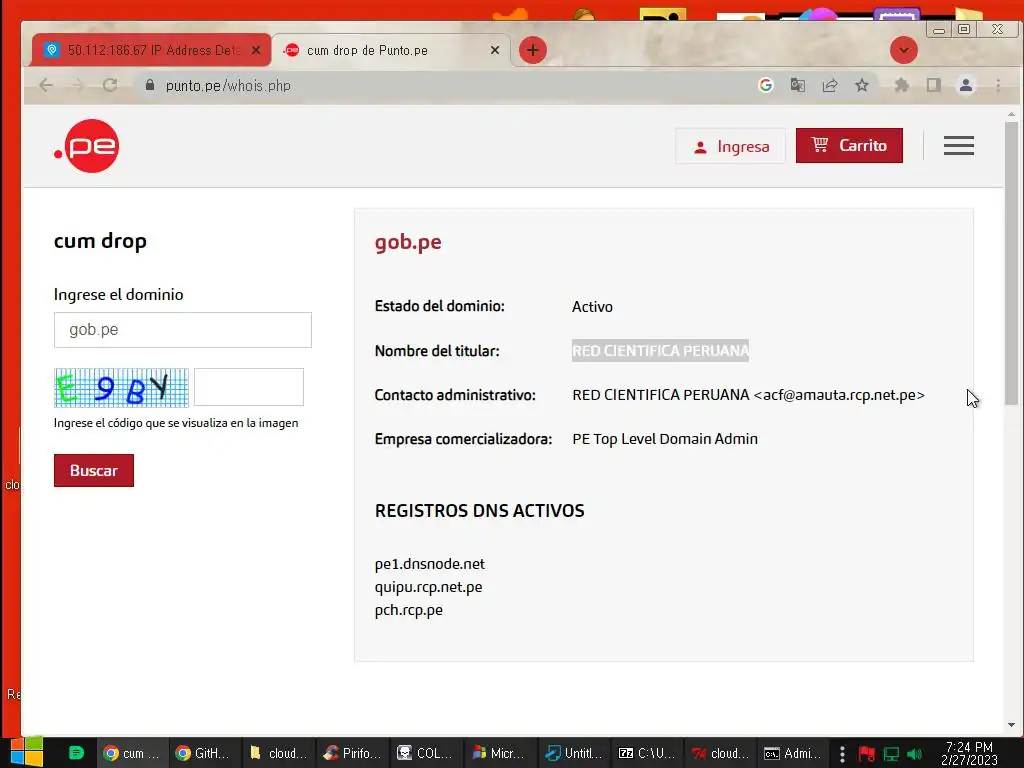Open a new browser tab with the plus button
1024x768 pixels.
click(x=533, y=50)
